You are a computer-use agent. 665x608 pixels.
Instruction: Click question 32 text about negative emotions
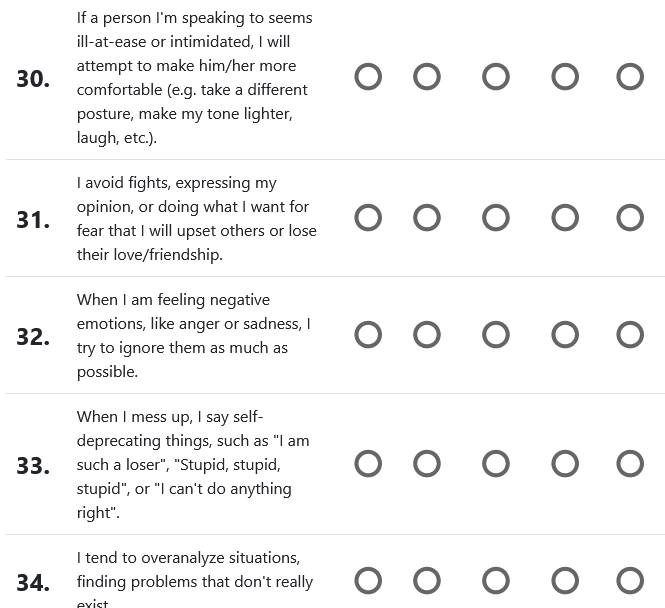point(194,335)
